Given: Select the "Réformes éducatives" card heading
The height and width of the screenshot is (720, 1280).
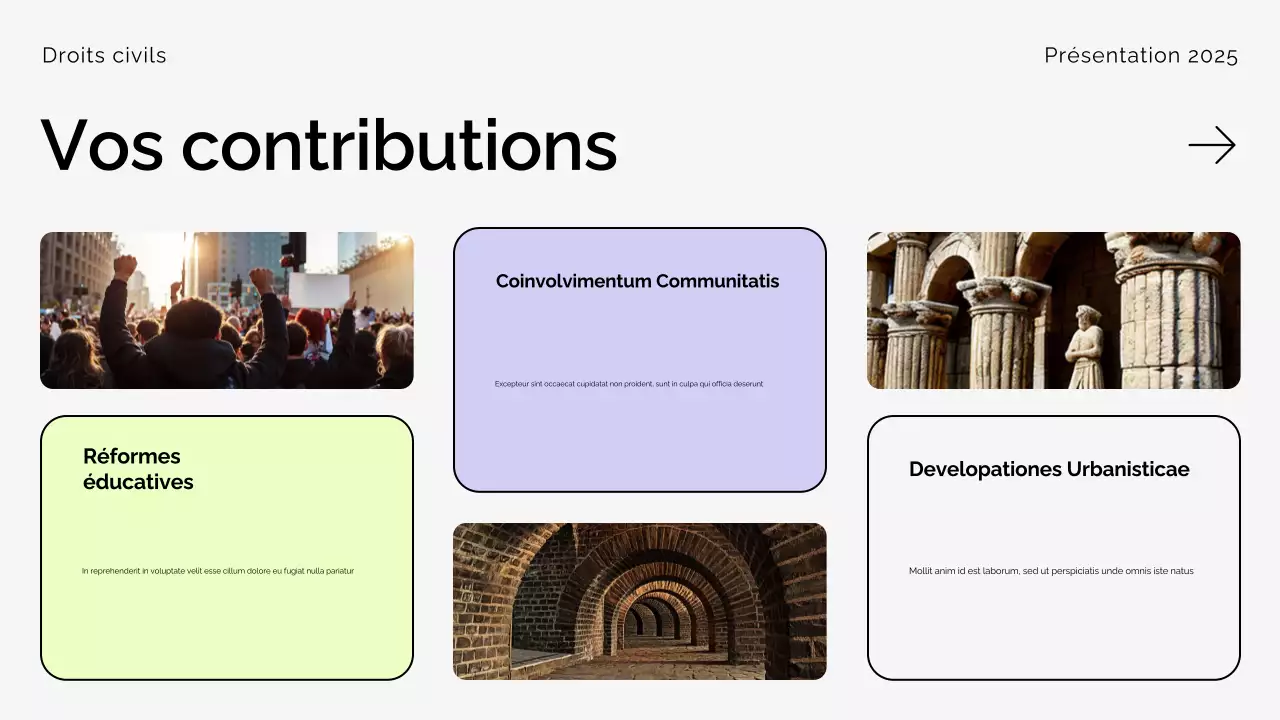Looking at the screenshot, I should coord(138,469).
